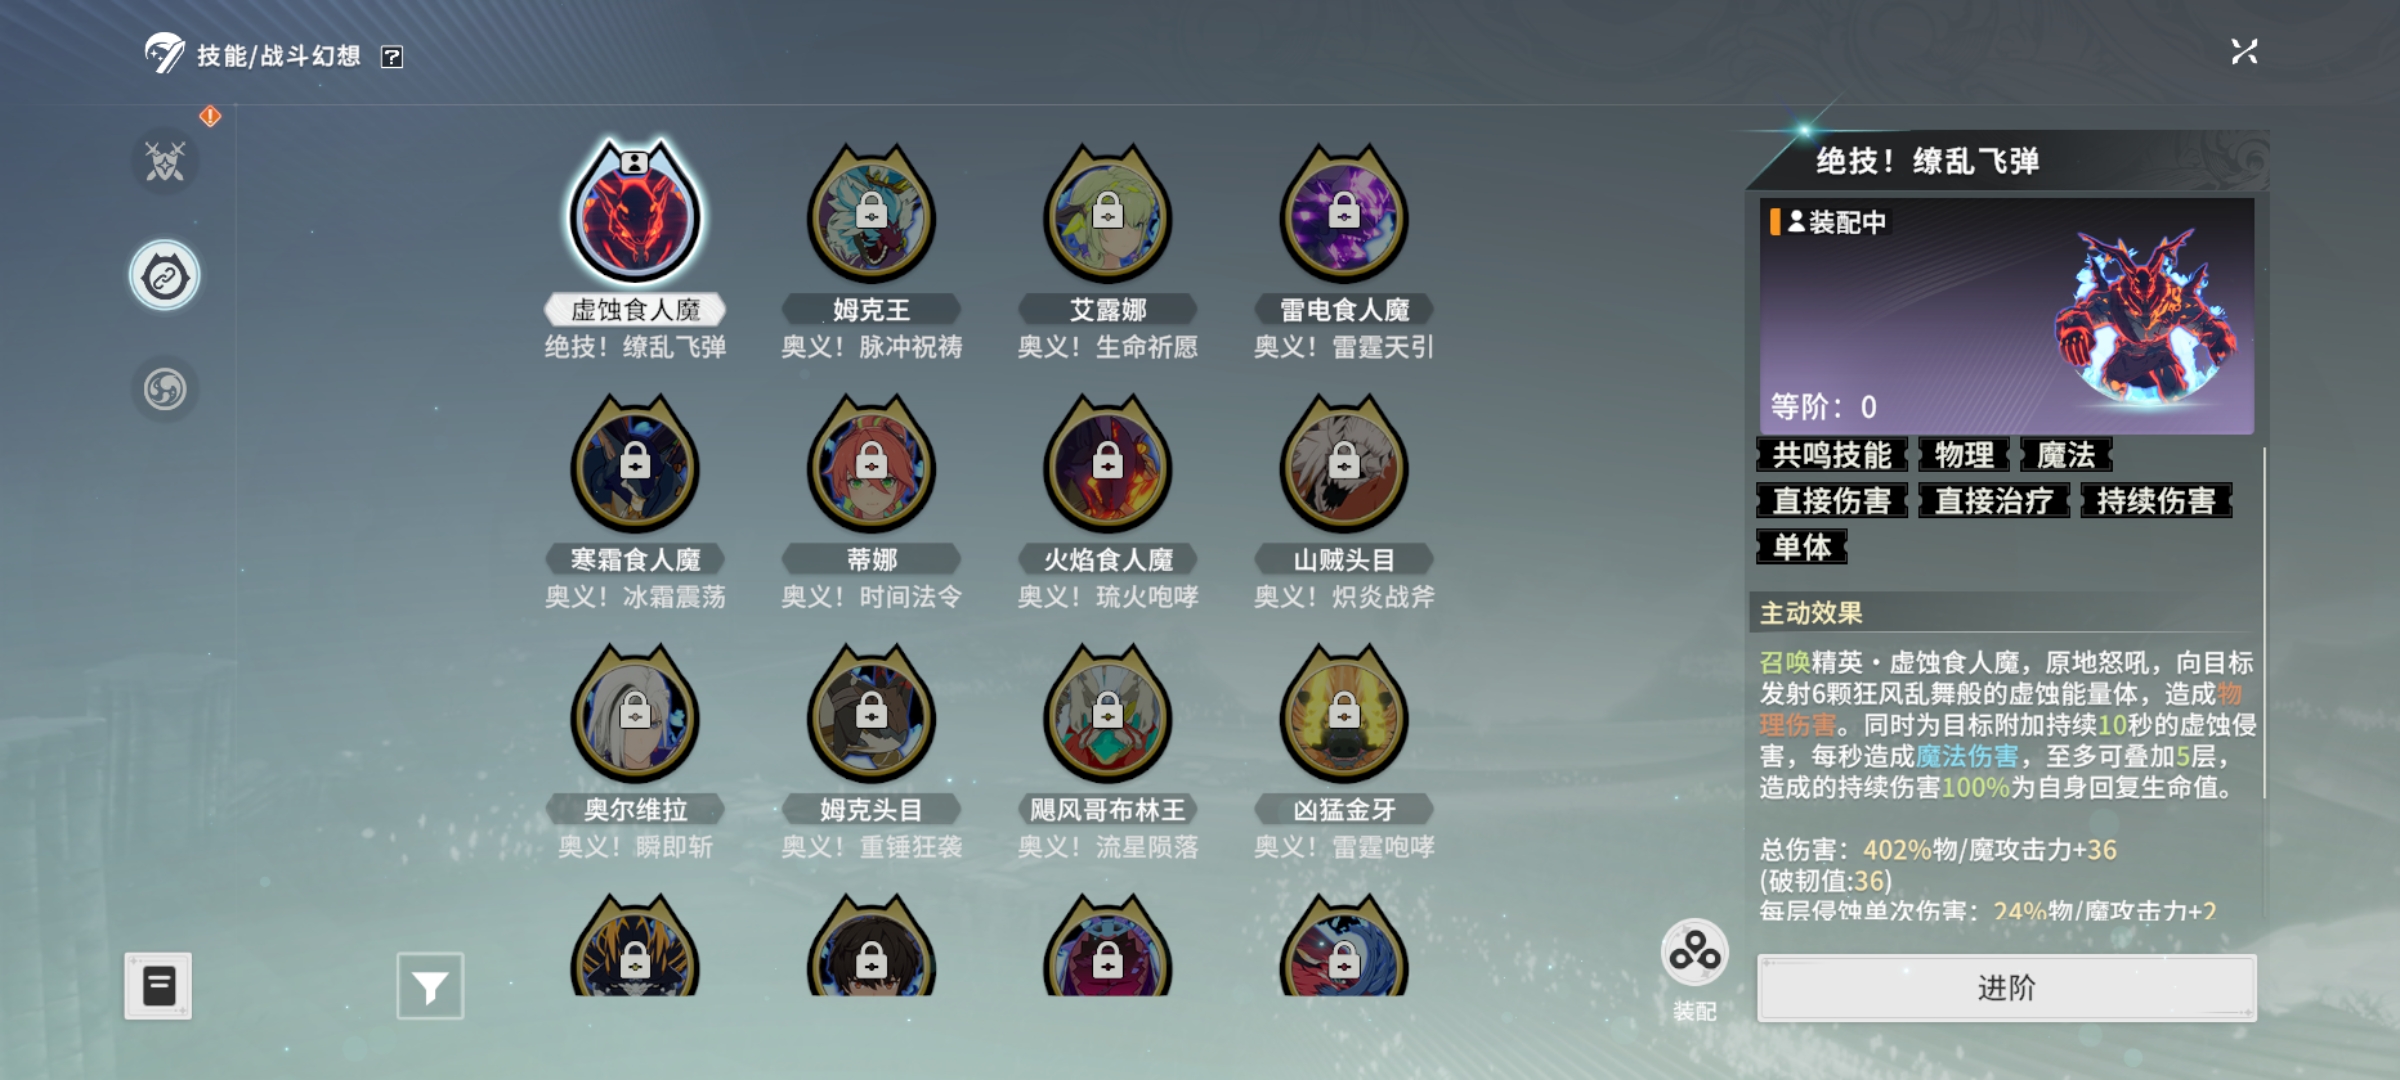
Task: Select the locked 蒂娜 skill icon
Action: (x=871, y=463)
